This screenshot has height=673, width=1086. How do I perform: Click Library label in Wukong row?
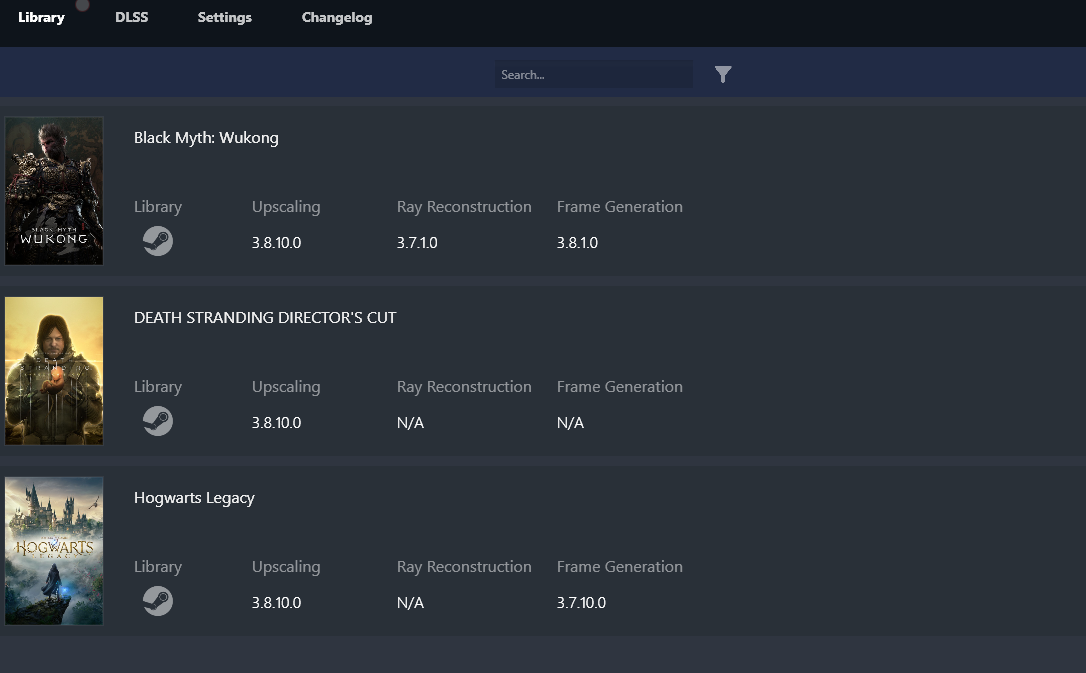[x=158, y=207]
